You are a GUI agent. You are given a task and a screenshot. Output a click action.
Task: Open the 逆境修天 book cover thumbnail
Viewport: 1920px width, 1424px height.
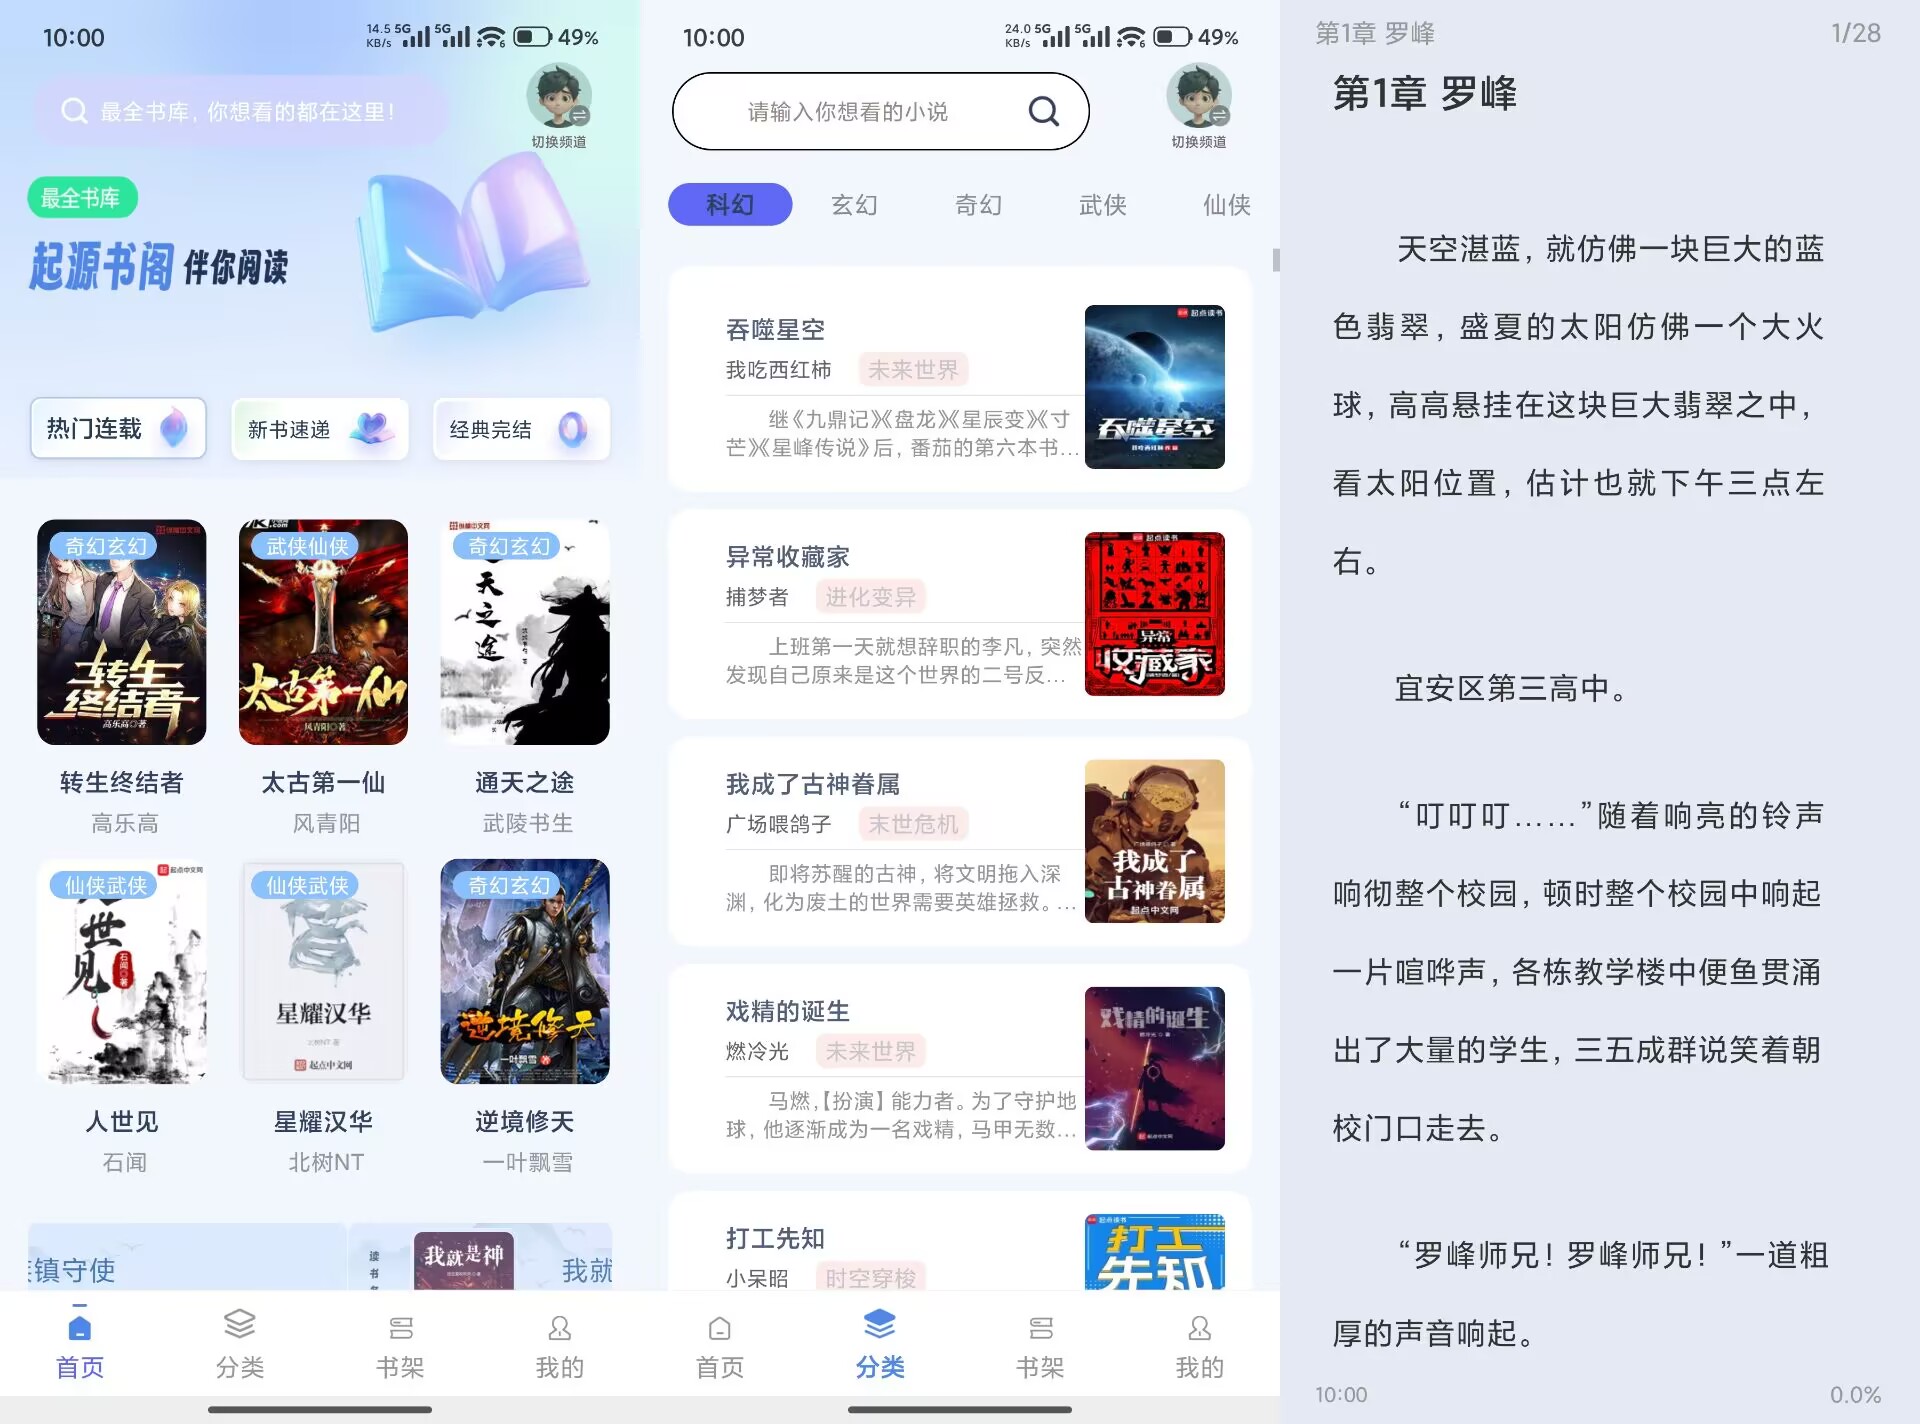pos(525,972)
